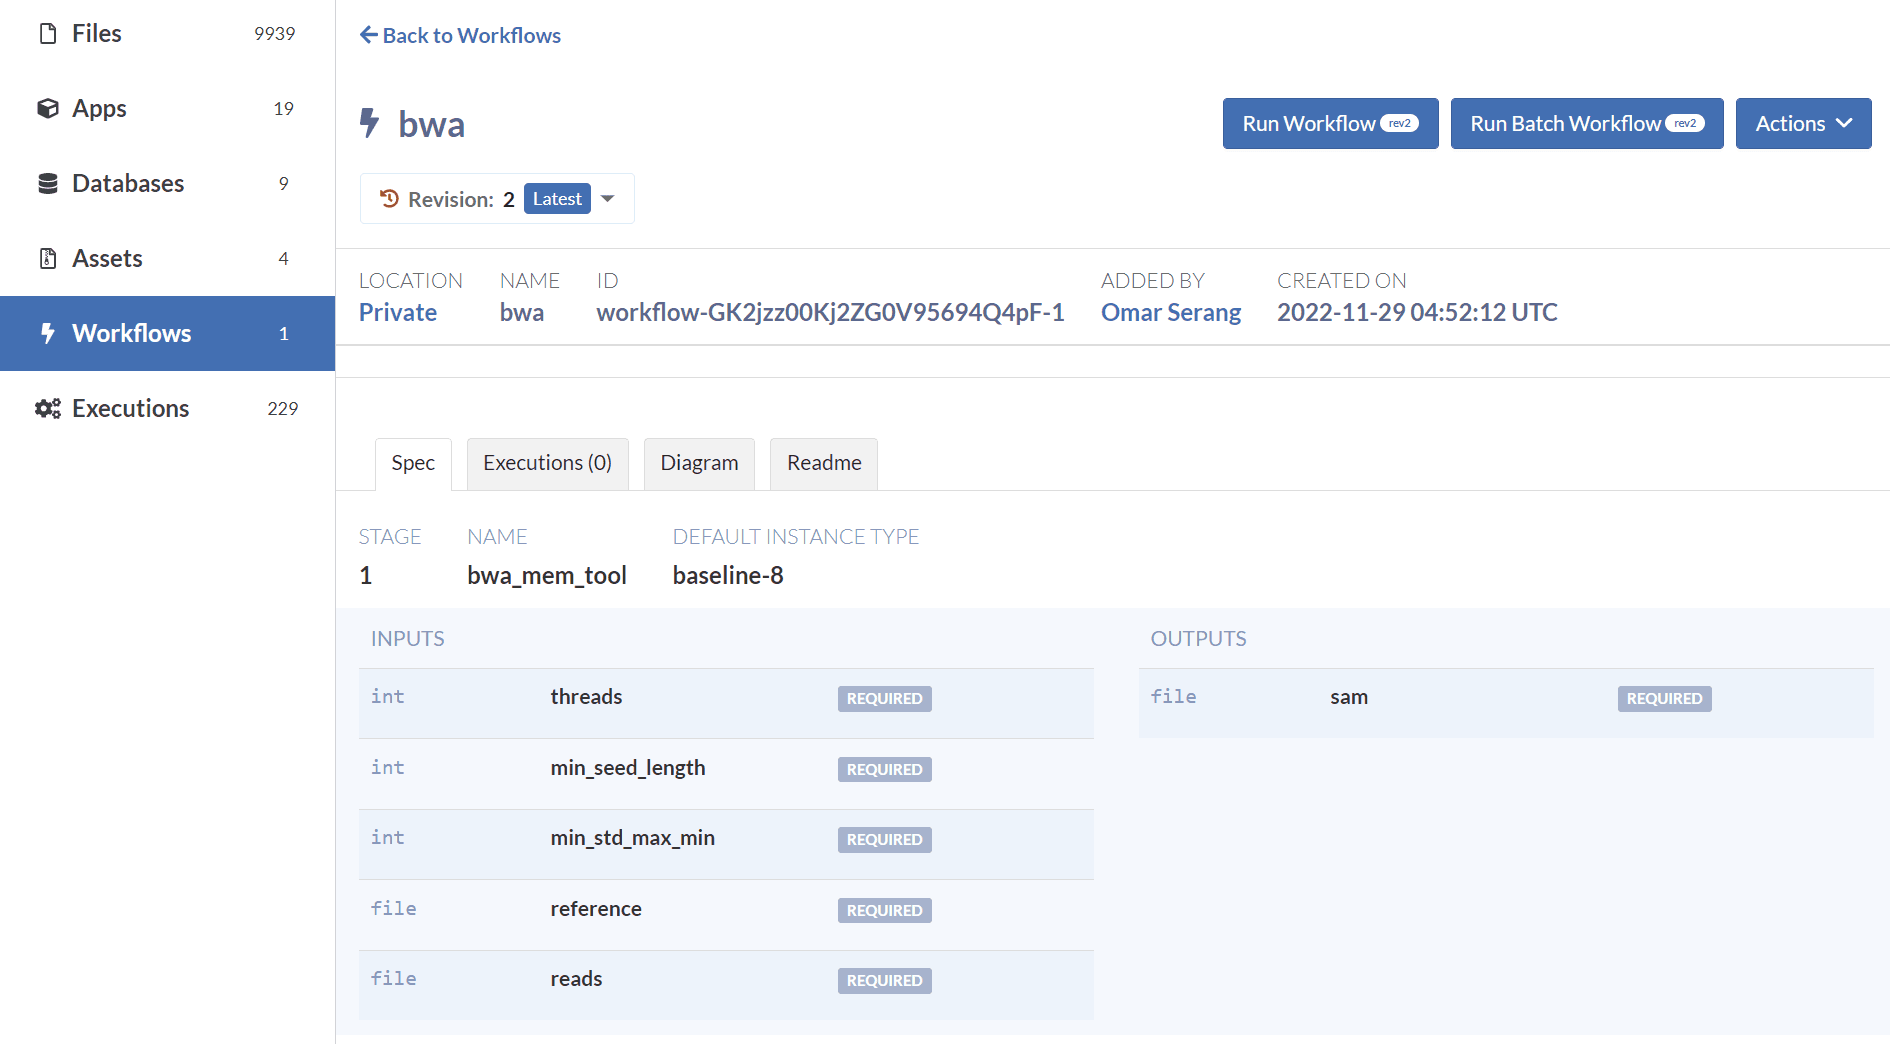Select the Readme tab
The width and height of the screenshot is (1890, 1044).
pyautogui.click(x=823, y=463)
